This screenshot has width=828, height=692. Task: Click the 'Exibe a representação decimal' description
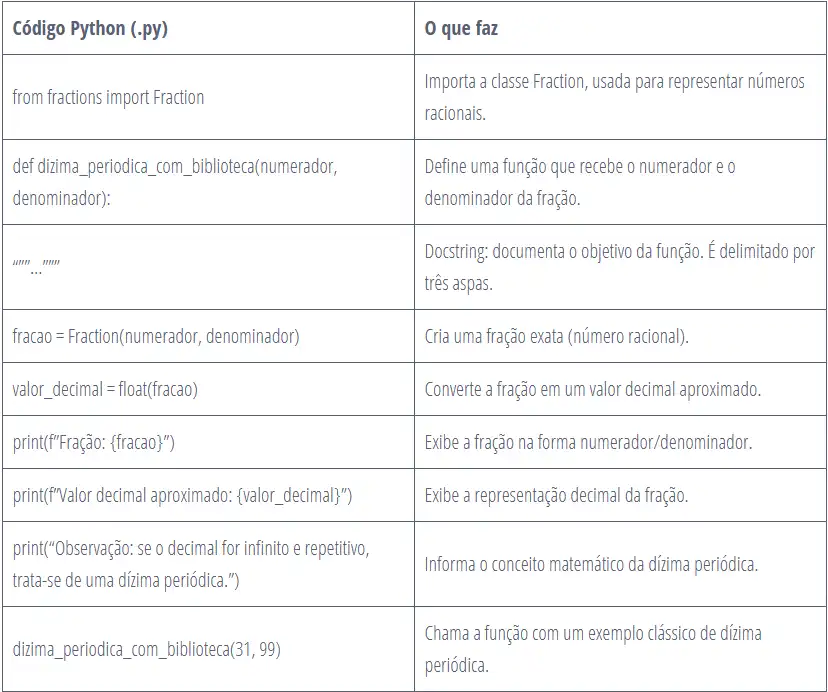[x=556, y=495]
